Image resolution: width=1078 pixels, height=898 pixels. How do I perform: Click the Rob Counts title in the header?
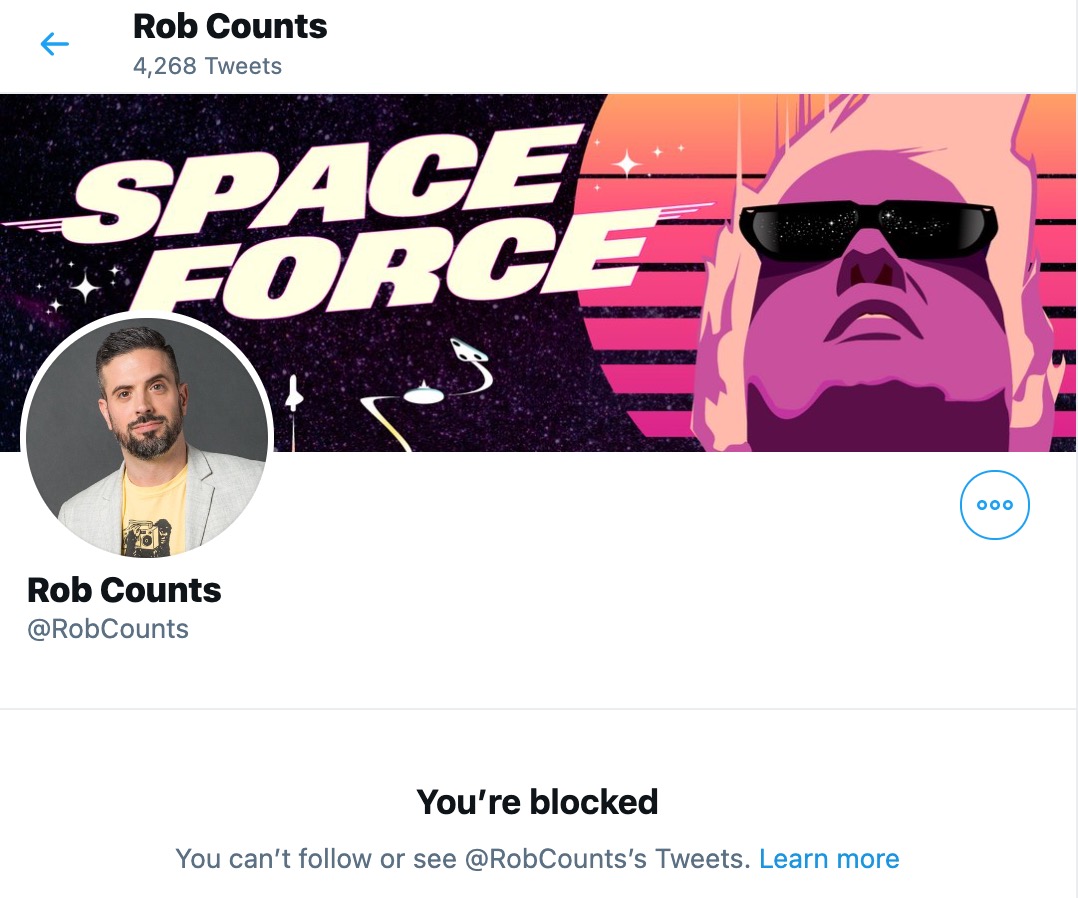pyautogui.click(x=230, y=27)
